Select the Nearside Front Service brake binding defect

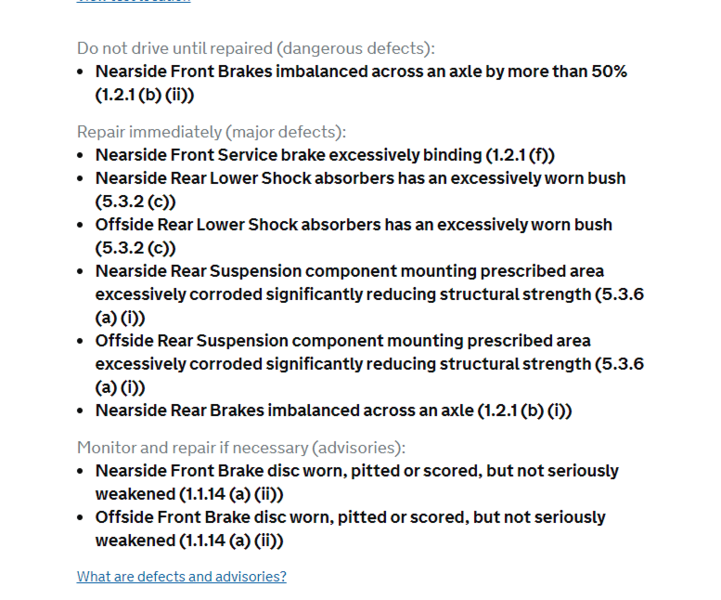[x=290, y=154]
